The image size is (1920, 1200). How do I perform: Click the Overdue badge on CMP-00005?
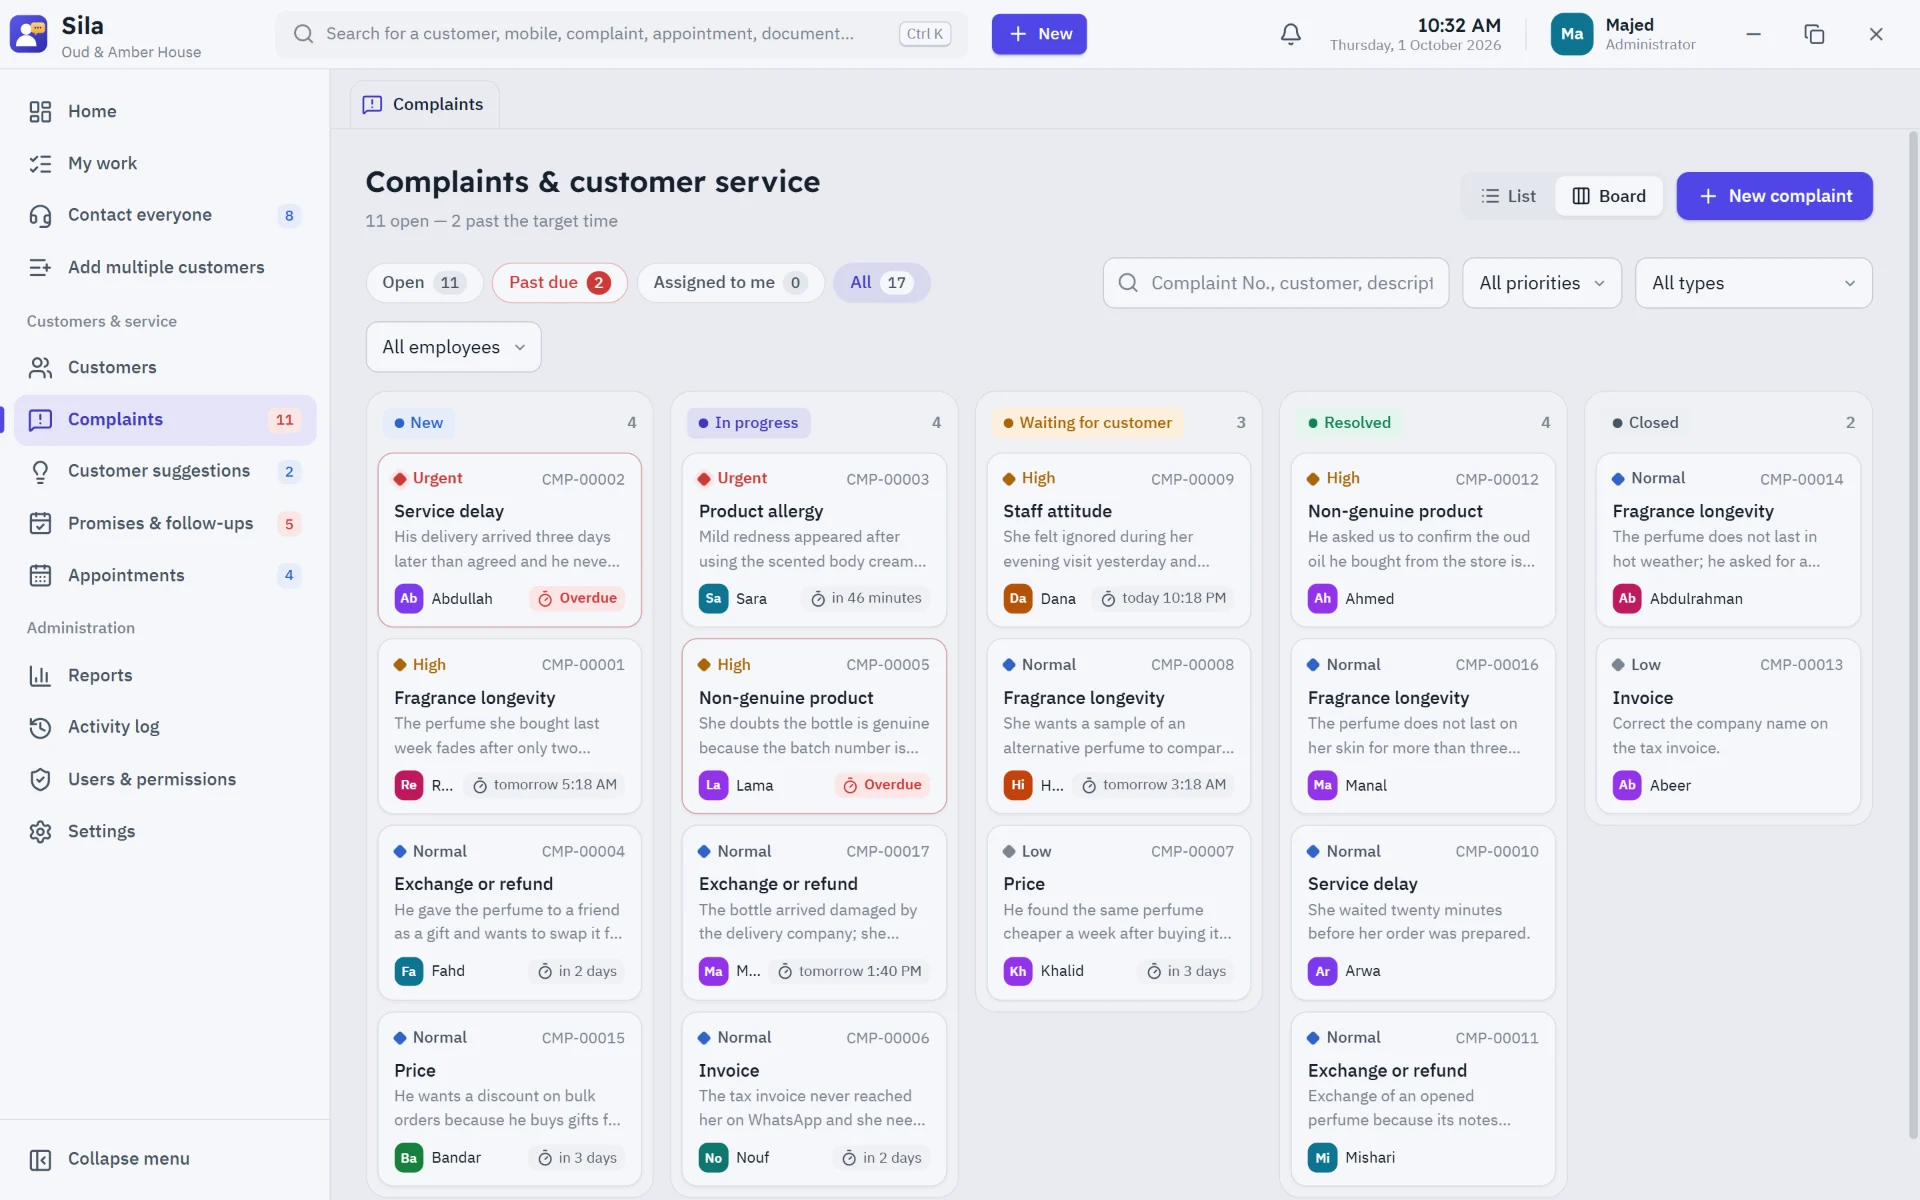[x=882, y=785]
